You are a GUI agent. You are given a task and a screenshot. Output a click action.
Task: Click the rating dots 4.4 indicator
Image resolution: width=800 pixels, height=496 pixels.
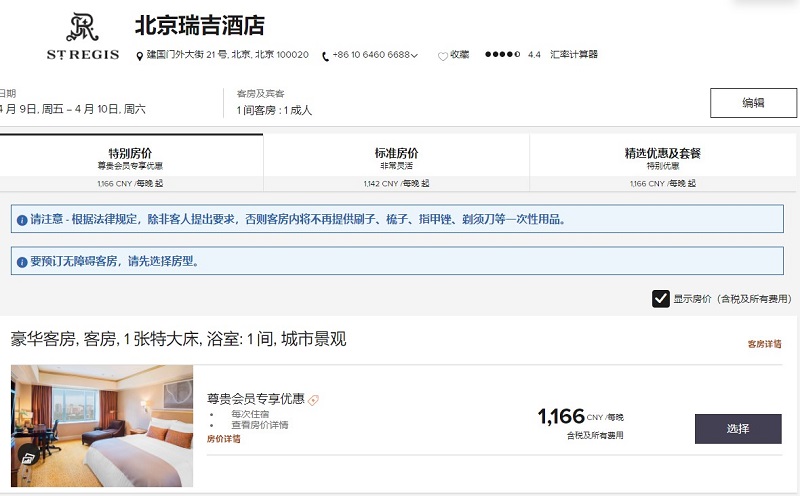click(x=503, y=54)
